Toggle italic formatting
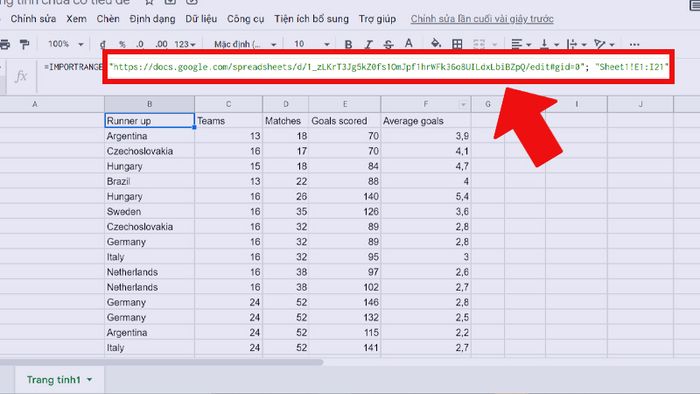700x394 pixels. tap(368, 44)
